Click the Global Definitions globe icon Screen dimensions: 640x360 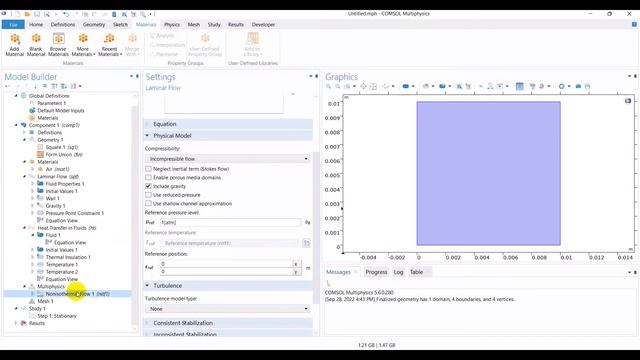(24, 96)
